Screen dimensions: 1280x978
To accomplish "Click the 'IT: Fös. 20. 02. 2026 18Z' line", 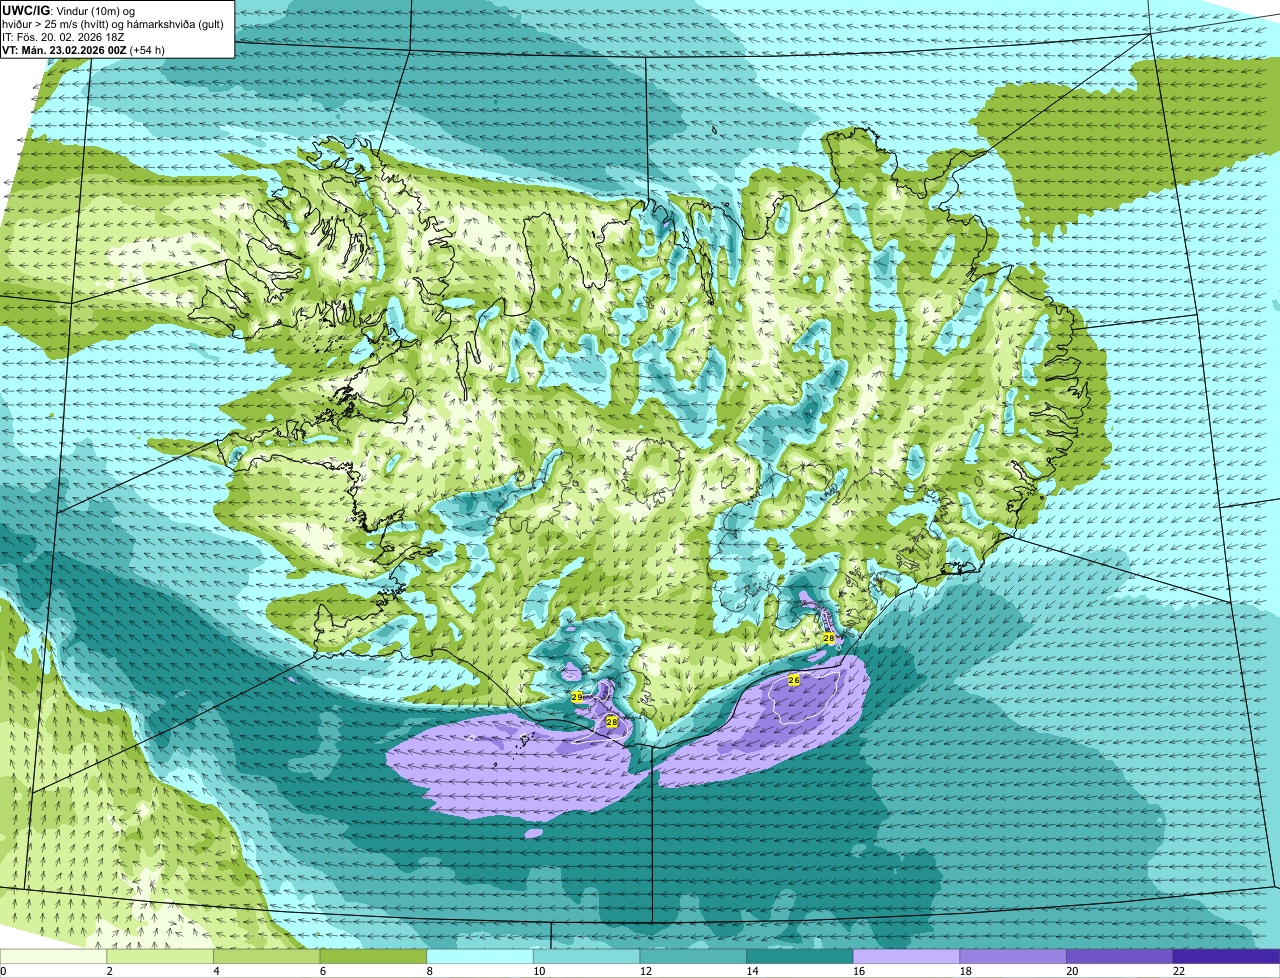I will (64, 37).
